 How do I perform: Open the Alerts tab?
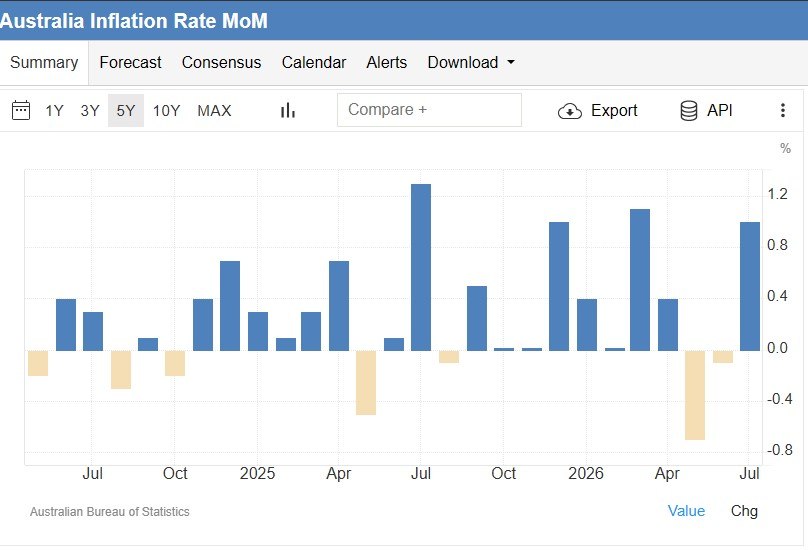pos(386,62)
